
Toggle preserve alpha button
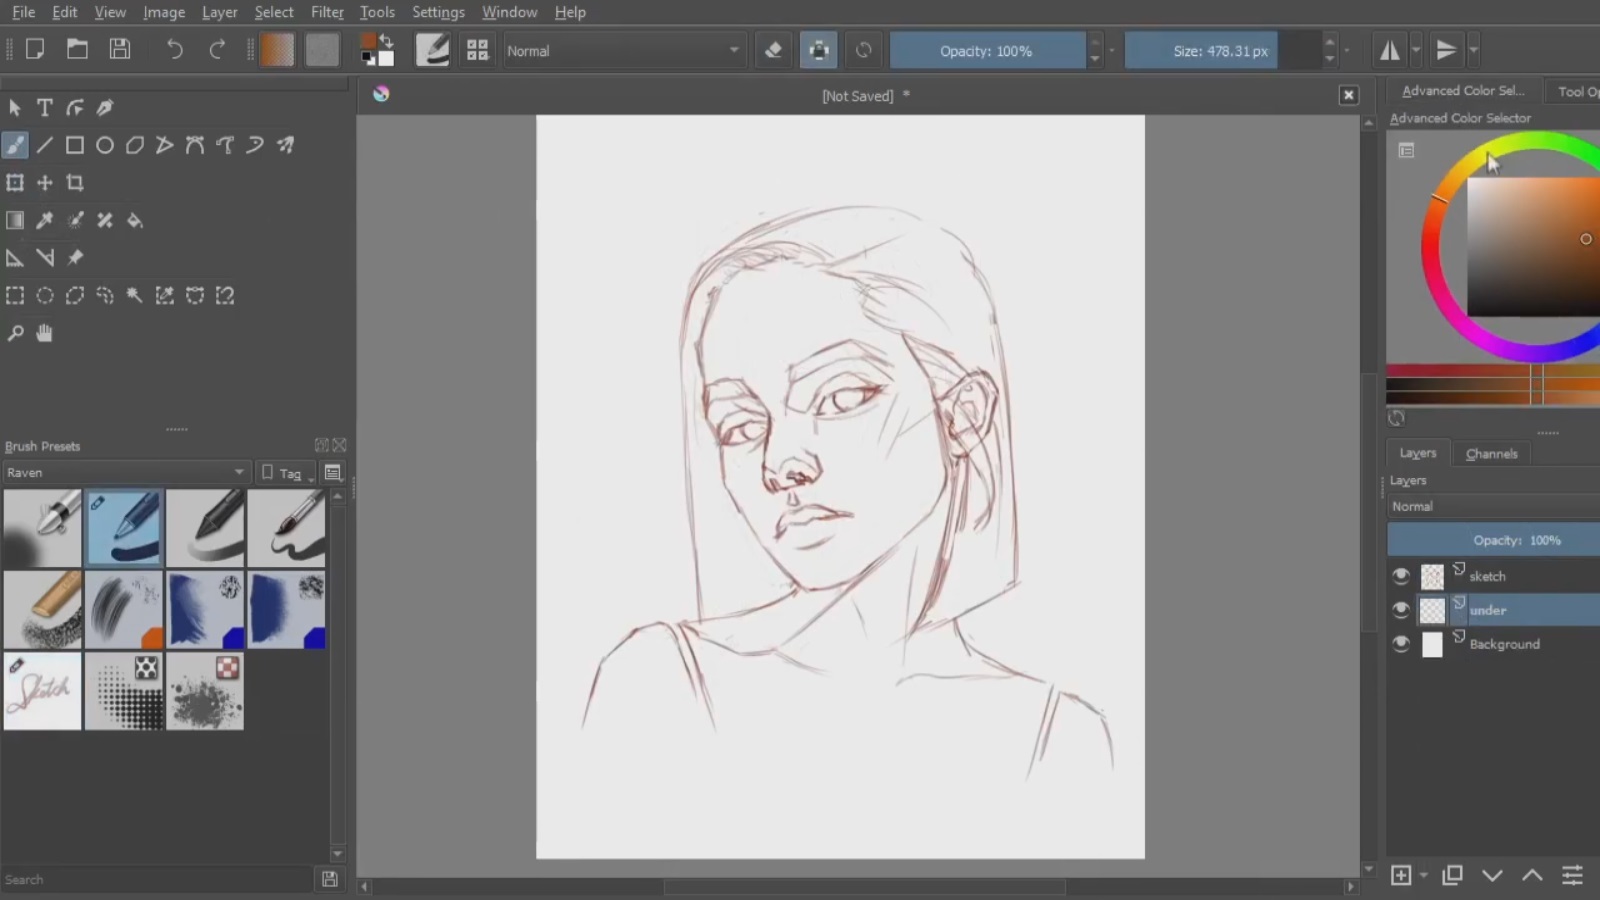coord(818,50)
